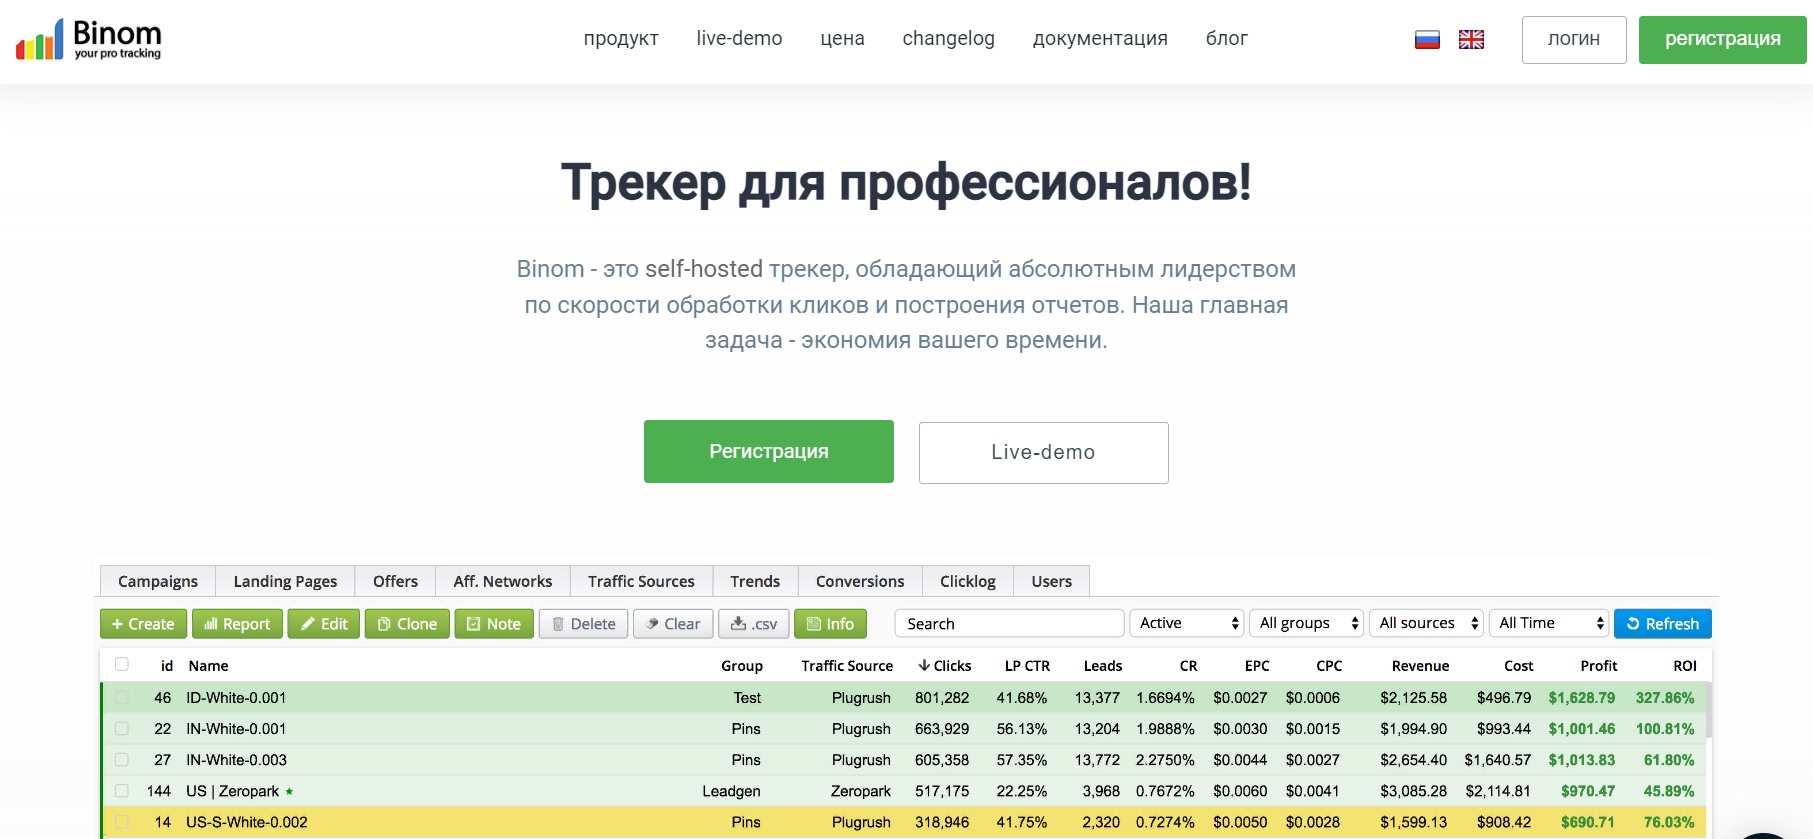The image size is (1813, 839).
Task: Switch language with the Russian flag
Action: coord(1427,39)
